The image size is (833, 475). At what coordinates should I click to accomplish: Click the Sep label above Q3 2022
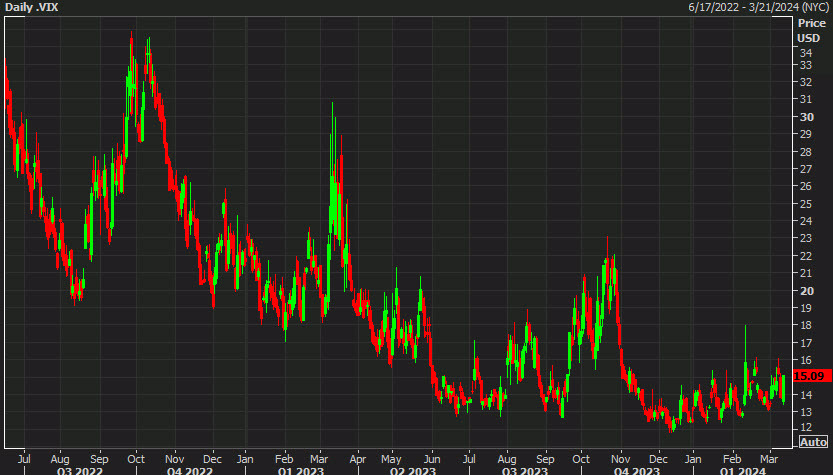tap(99, 459)
